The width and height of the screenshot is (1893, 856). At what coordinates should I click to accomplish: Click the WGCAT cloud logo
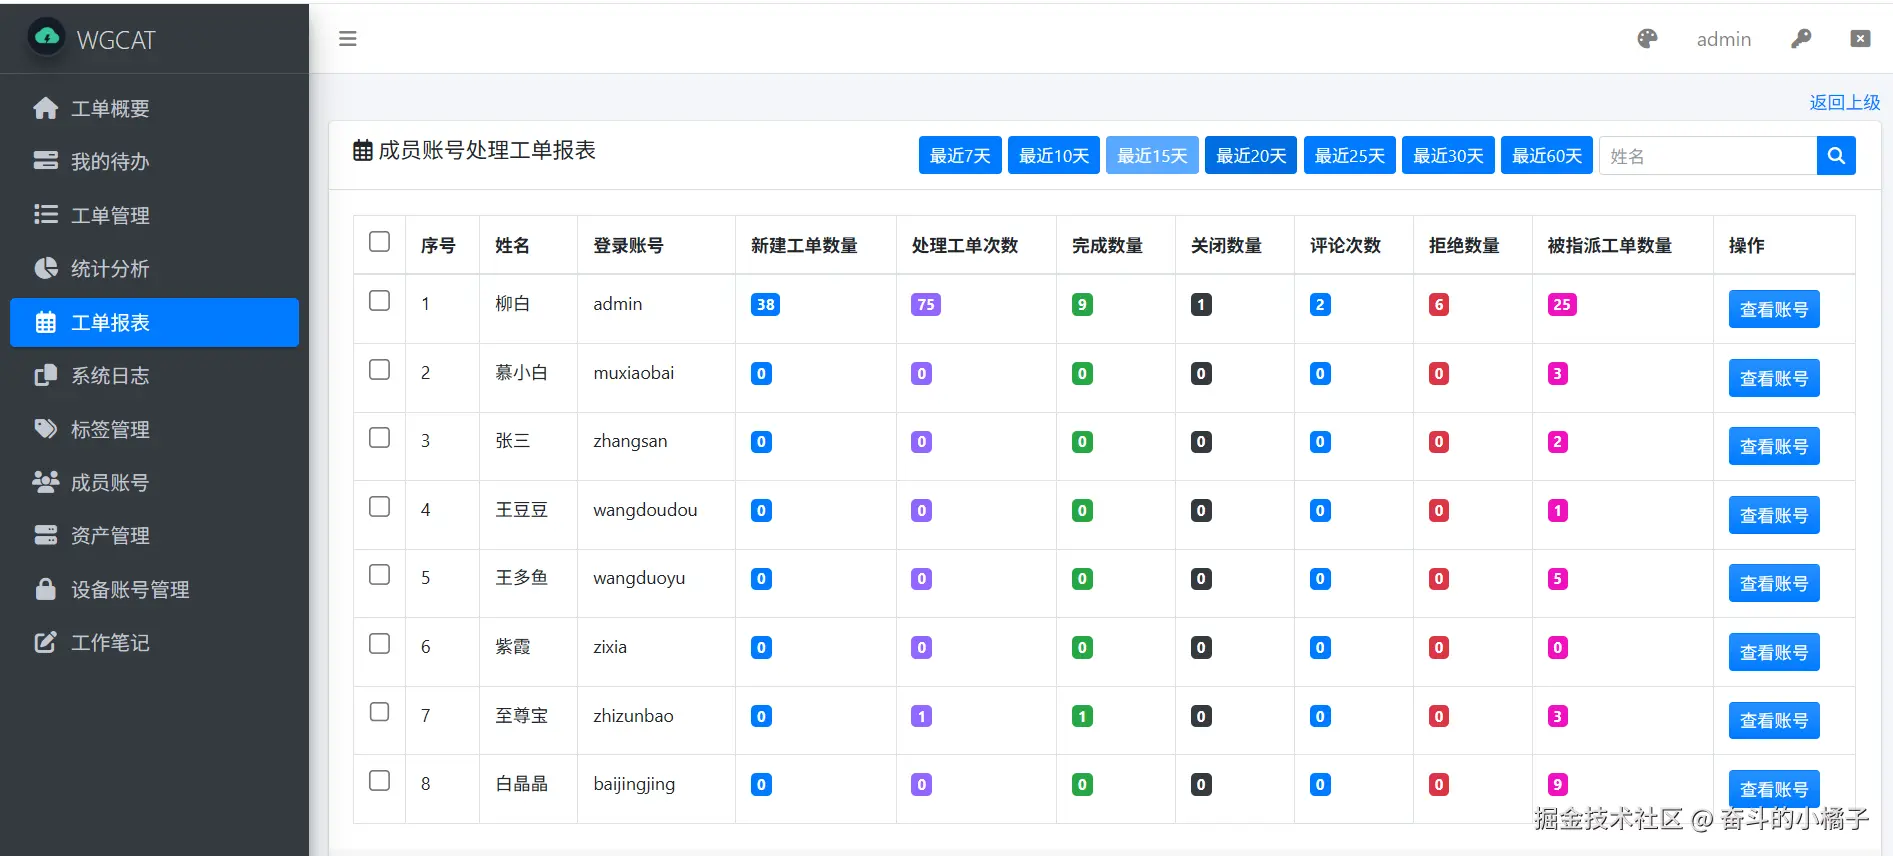[x=47, y=38]
